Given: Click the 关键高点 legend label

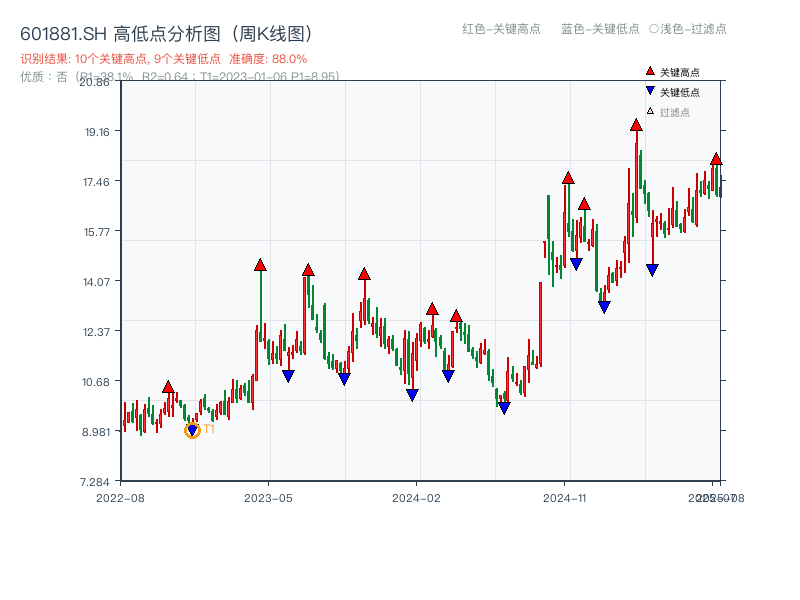Looking at the screenshot, I should point(680,72).
